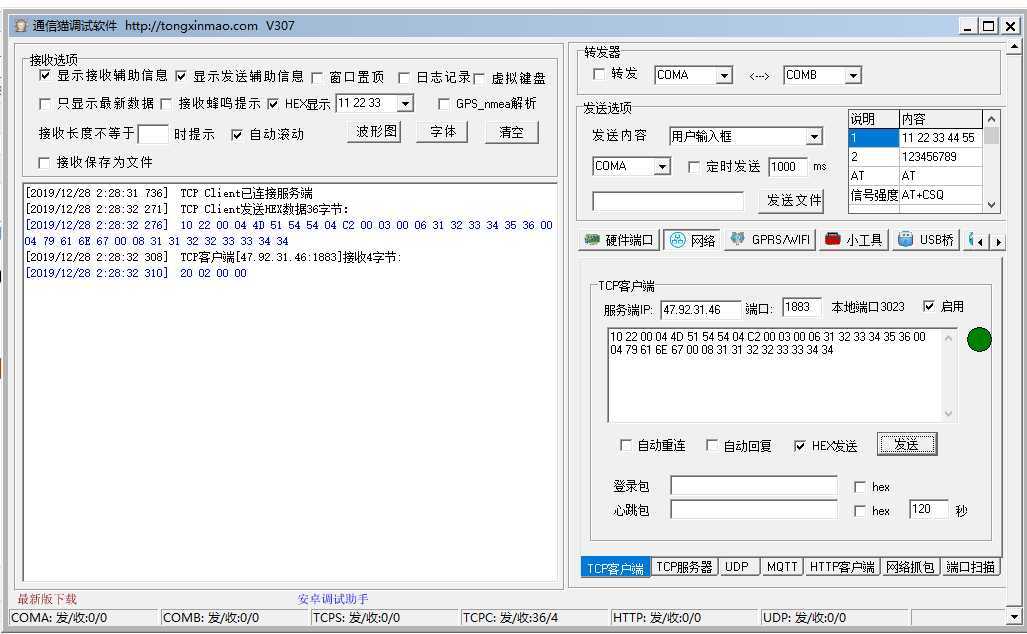This screenshot has height=634, width=1027.
Task: Click 端口 1883 input field
Action: click(802, 307)
